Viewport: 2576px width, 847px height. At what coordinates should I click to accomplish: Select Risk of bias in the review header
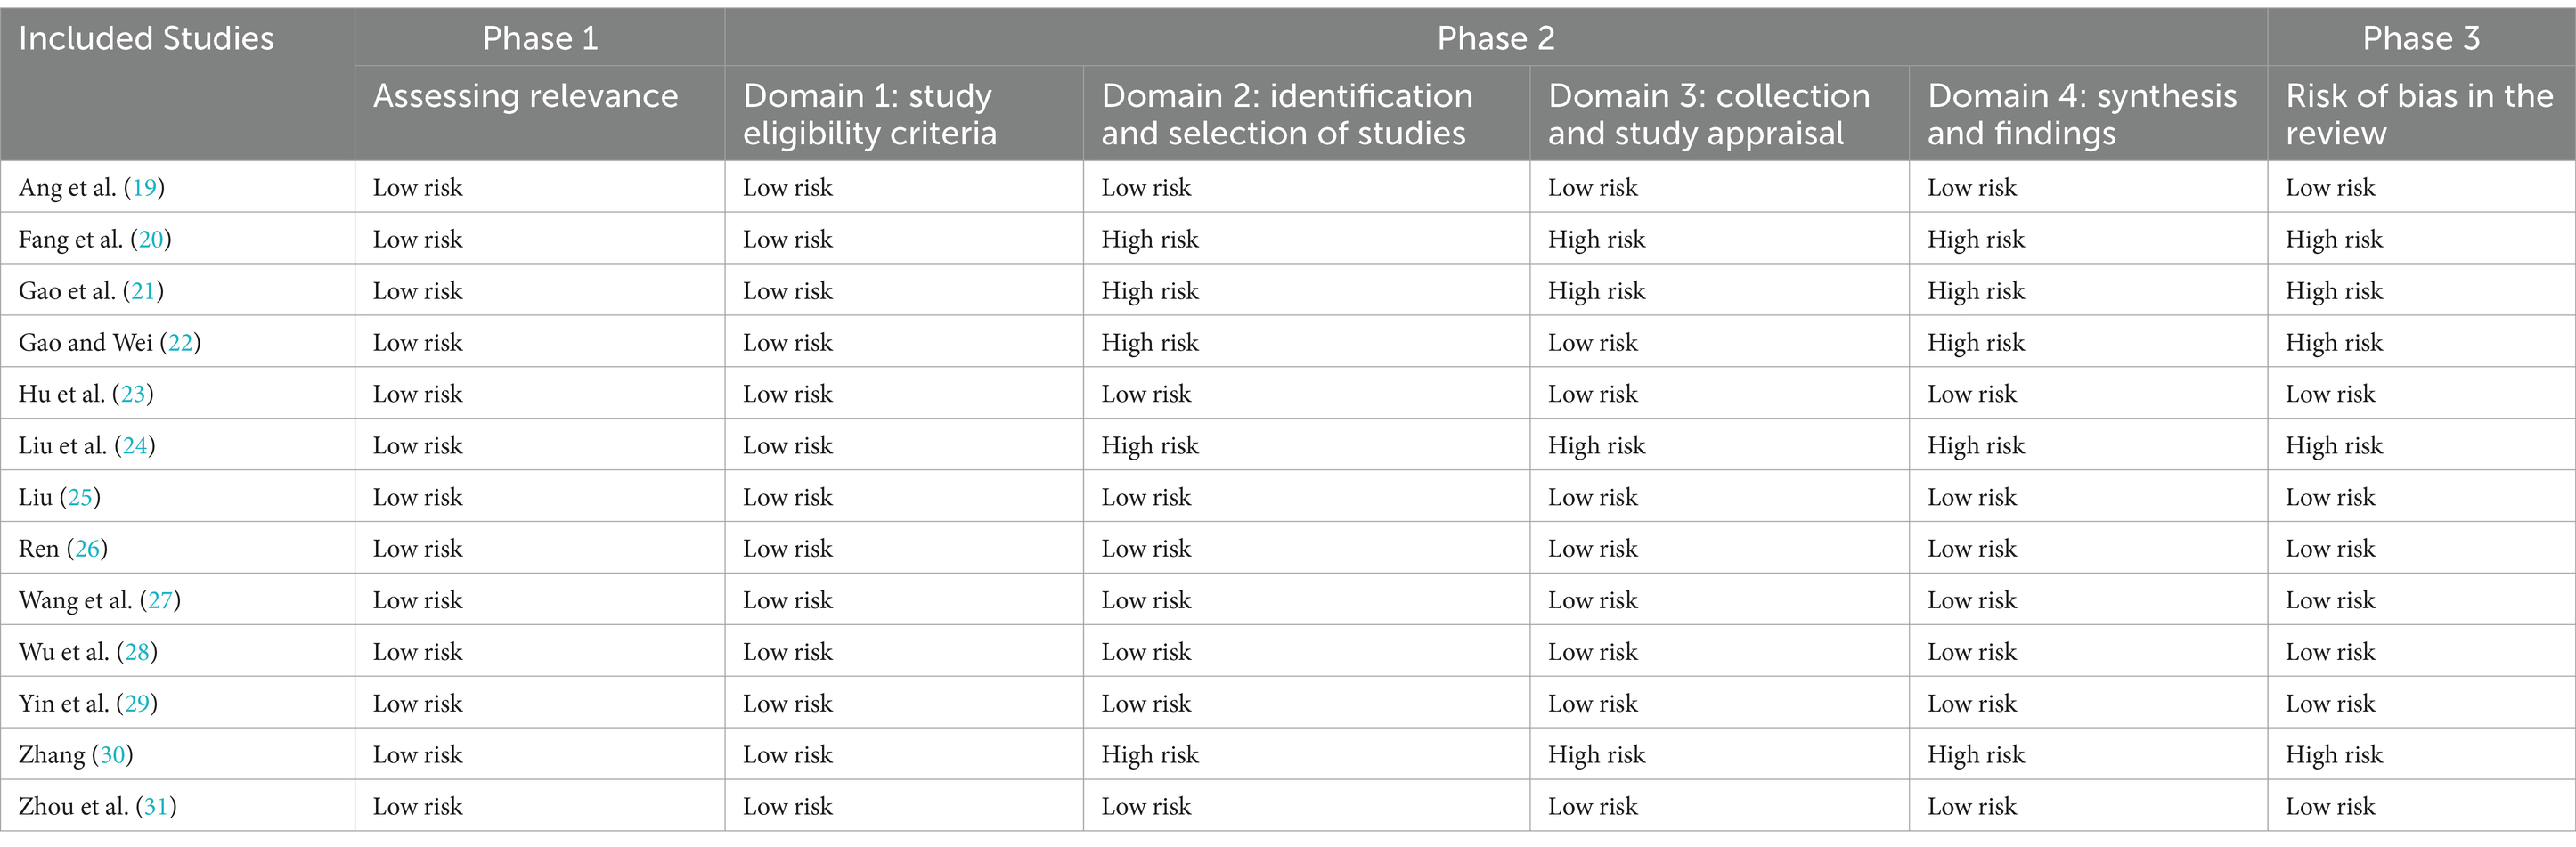[x=2421, y=114]
